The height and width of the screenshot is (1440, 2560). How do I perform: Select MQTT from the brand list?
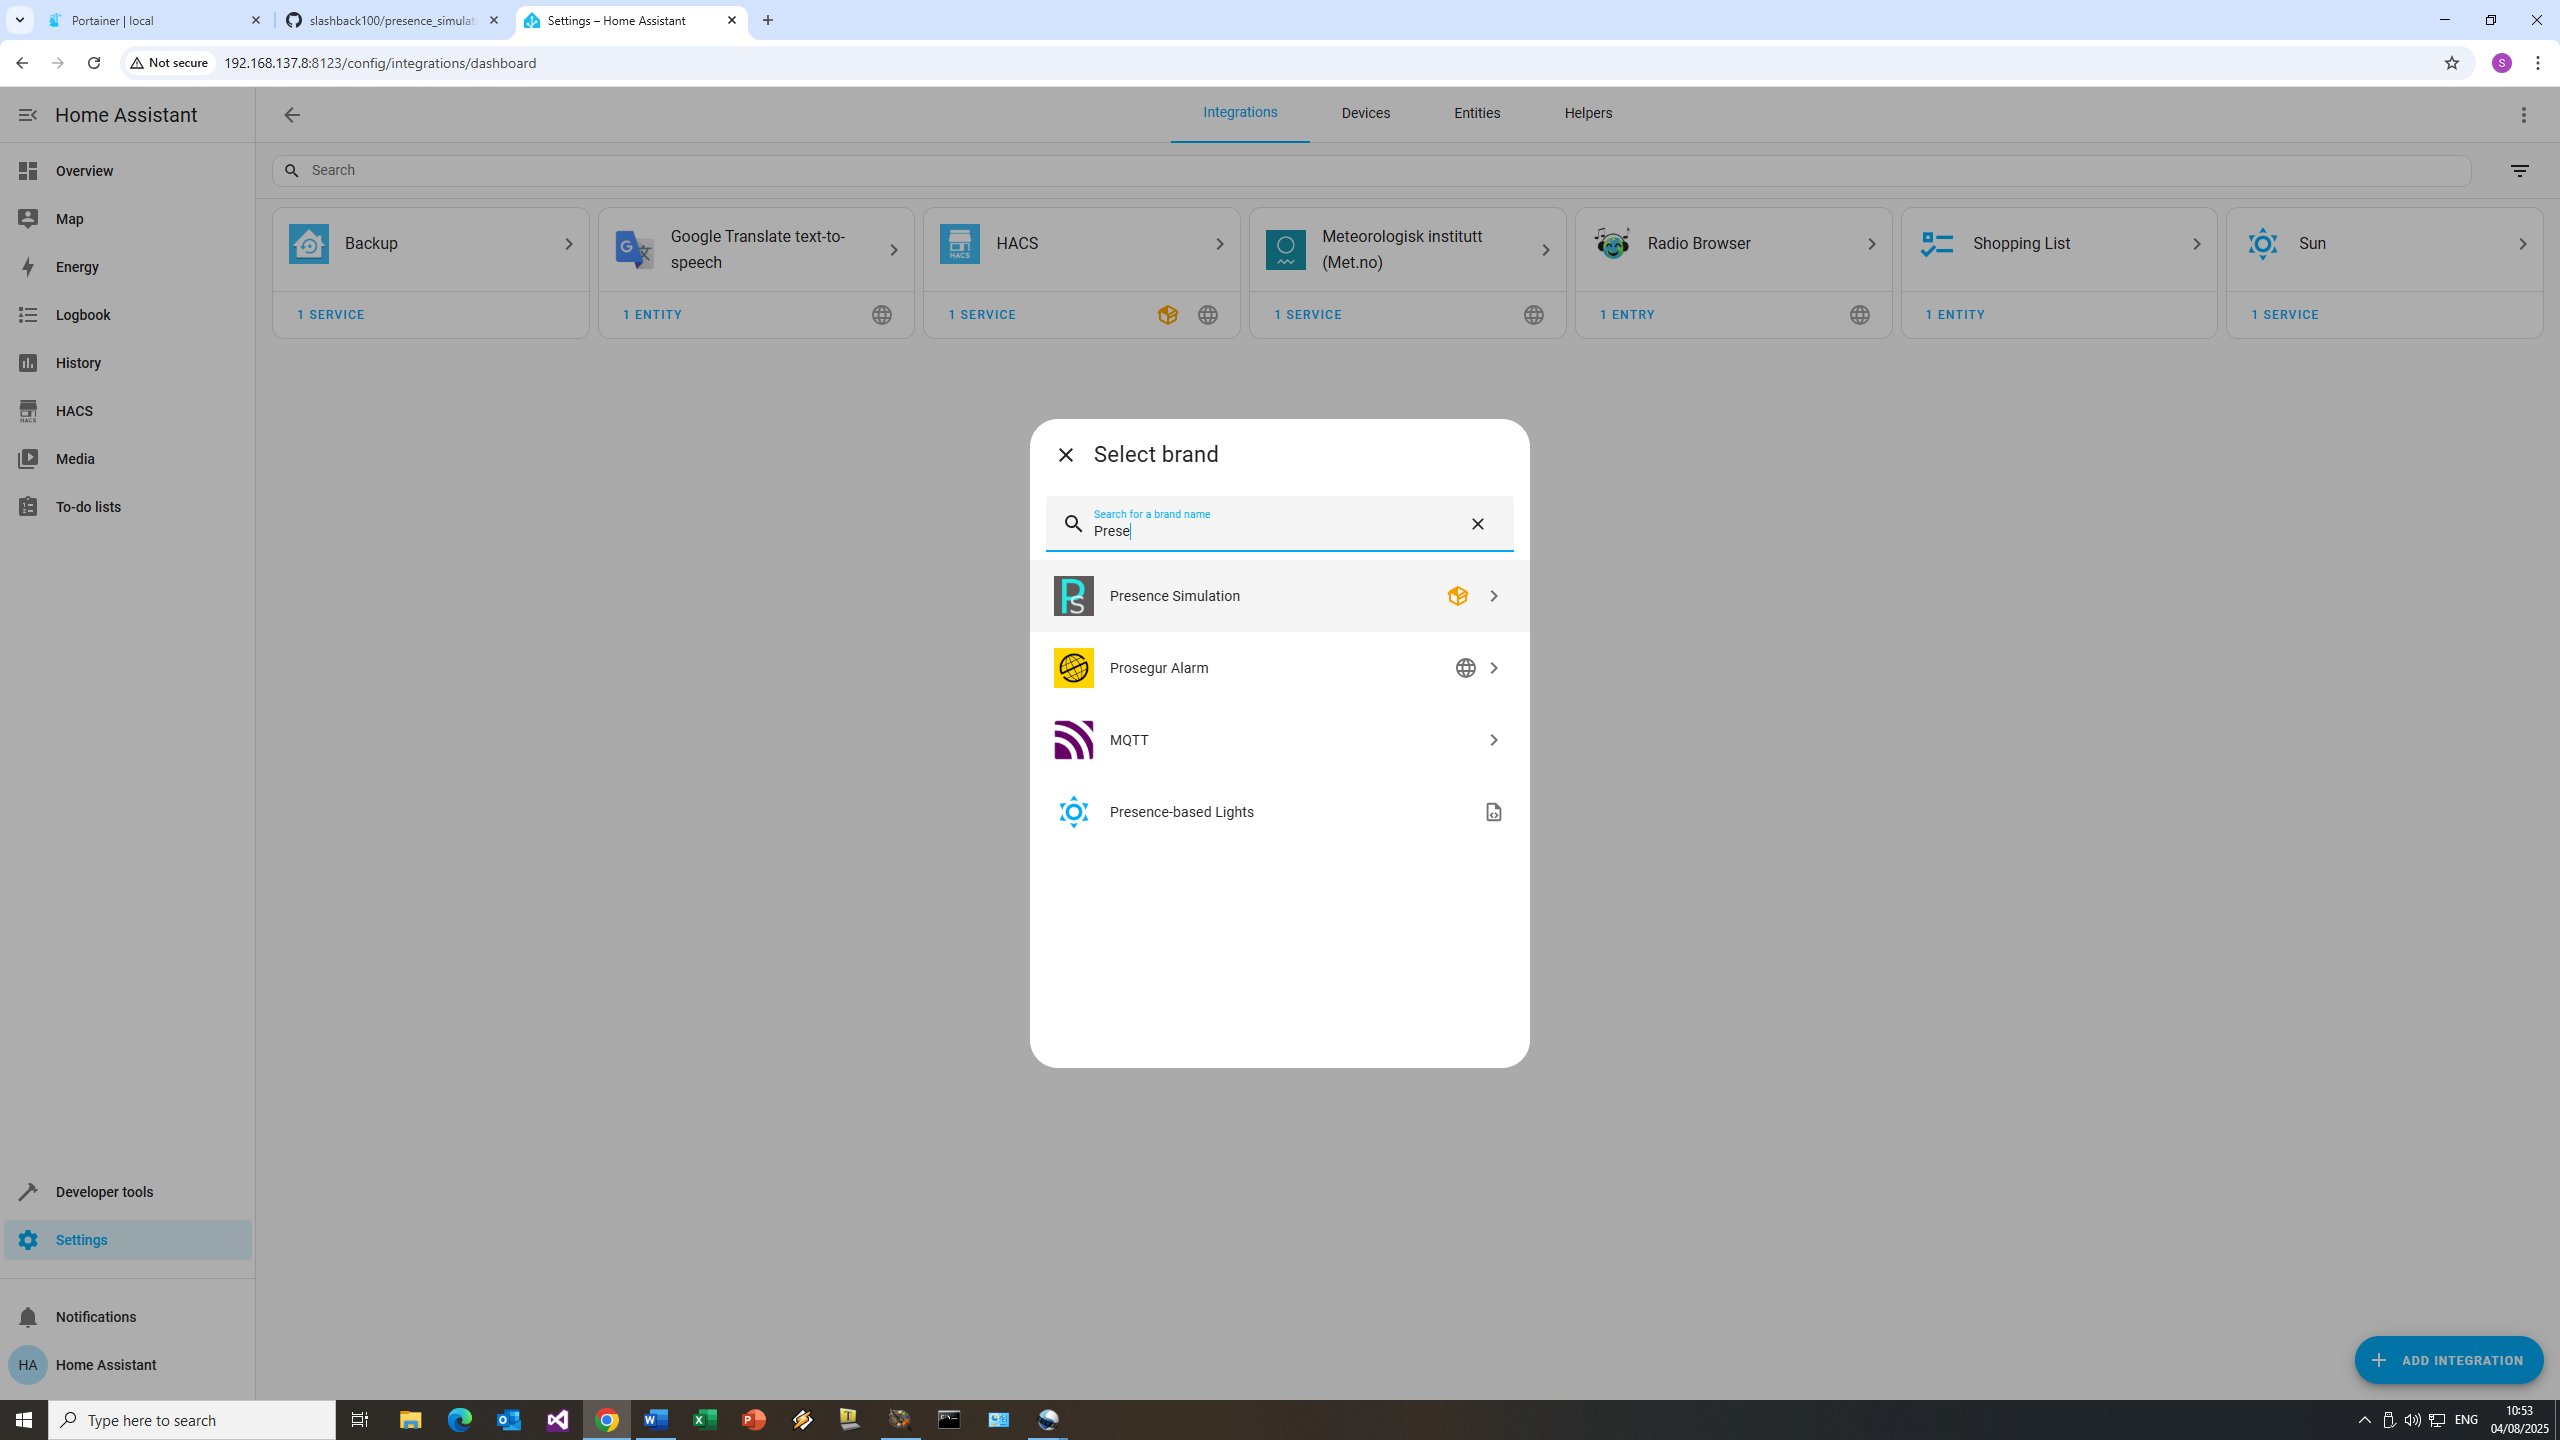tap(1279, 740)
